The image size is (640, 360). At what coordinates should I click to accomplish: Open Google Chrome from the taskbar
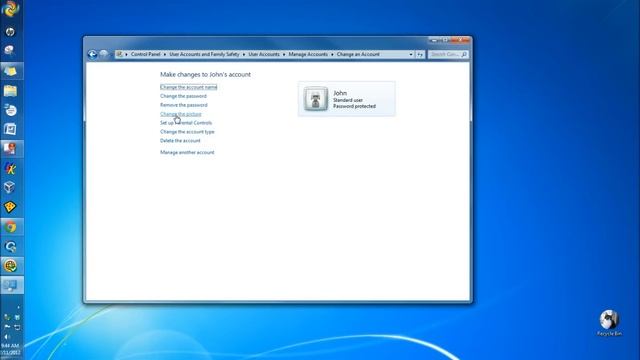[x=10, y=227]
